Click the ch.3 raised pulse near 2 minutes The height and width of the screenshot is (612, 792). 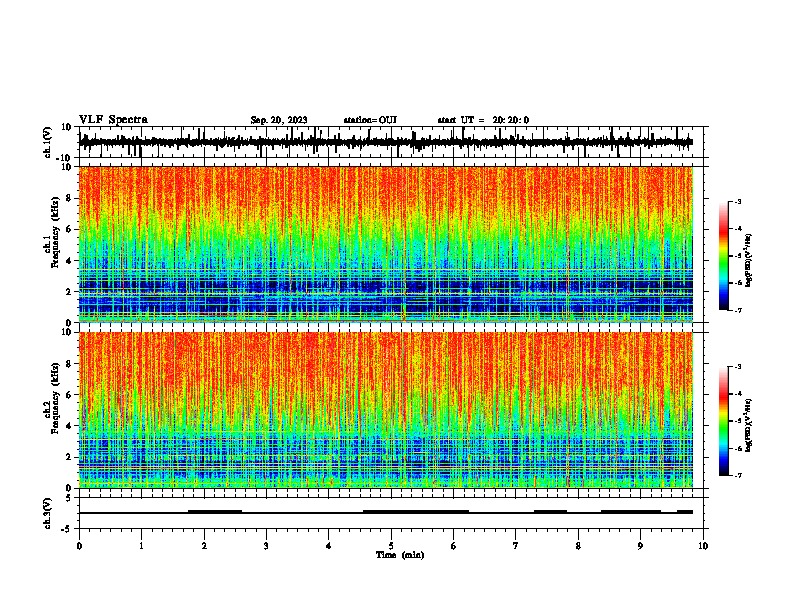(x=215, y=511)
